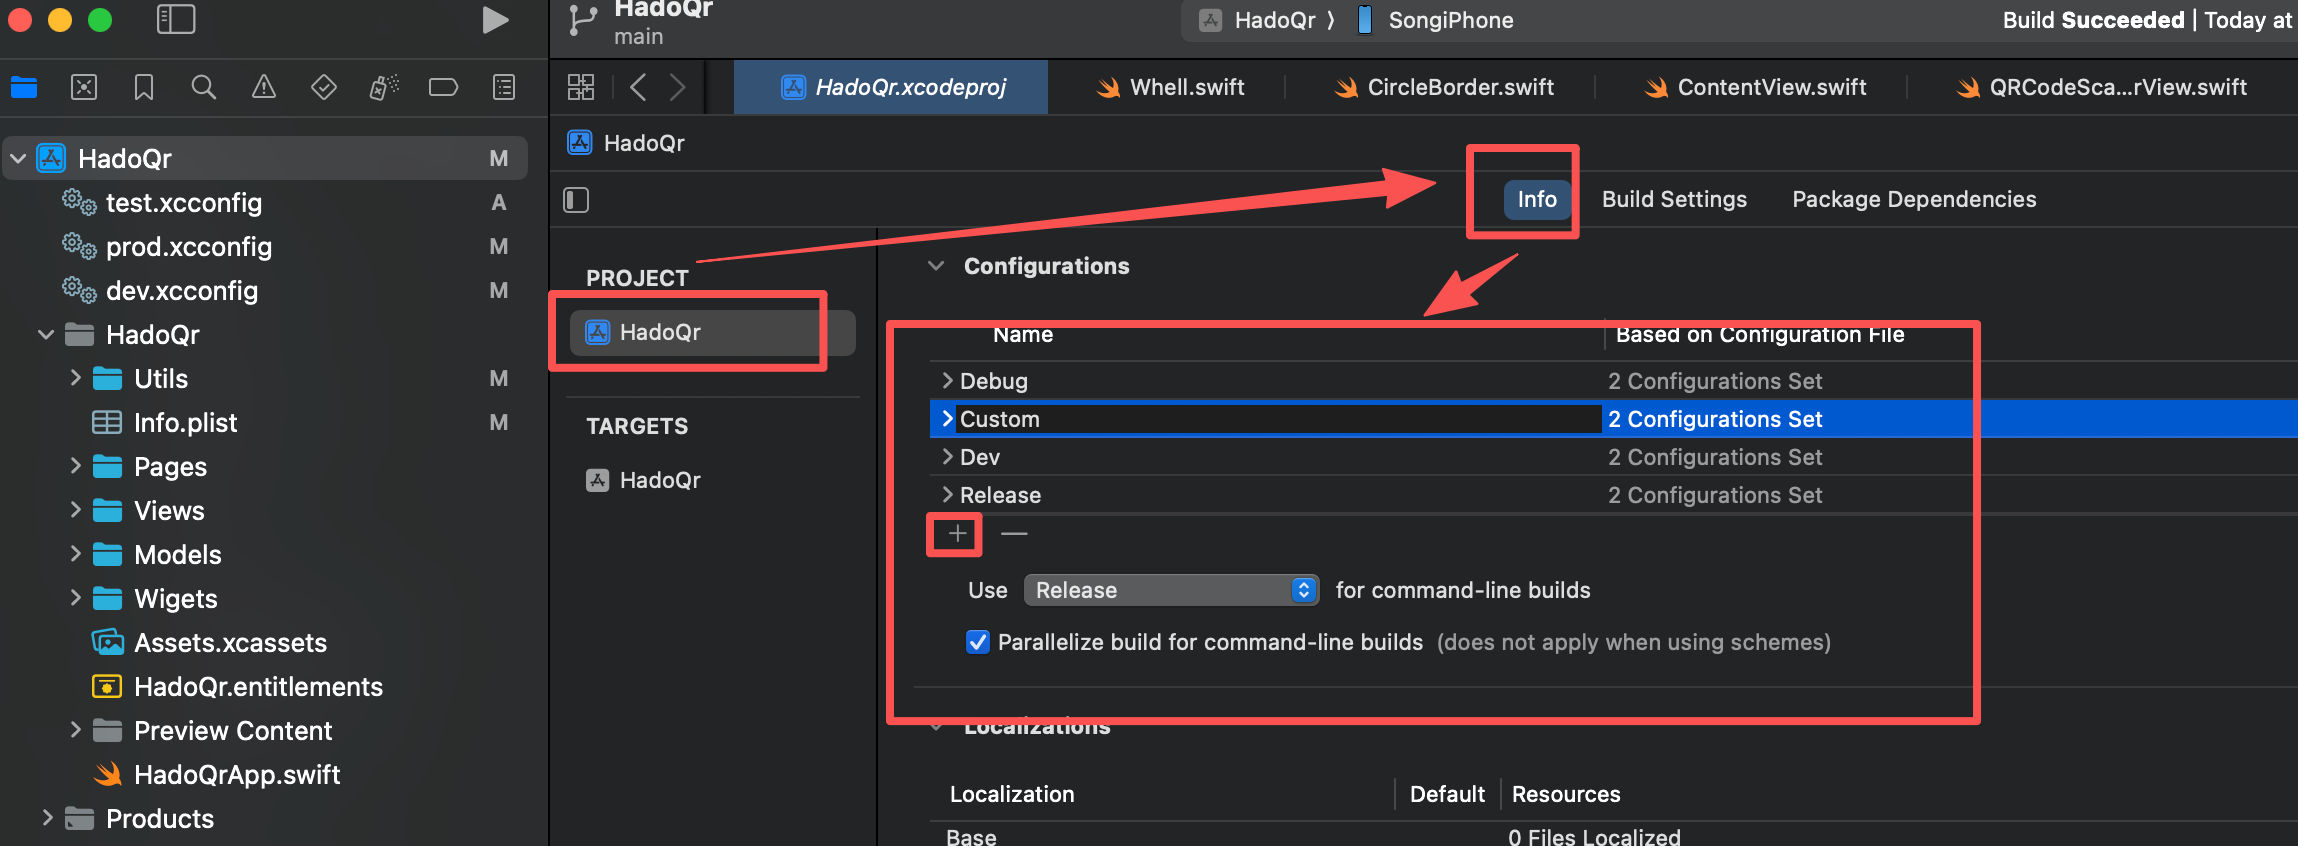2298x846 pixels.
Task: Expand the Wigets folder
Action: [x=75, y=598]
